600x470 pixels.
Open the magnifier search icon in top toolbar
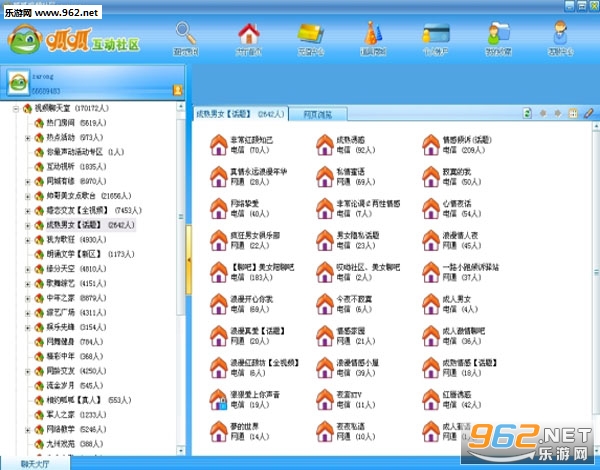(x=186, y=34)
